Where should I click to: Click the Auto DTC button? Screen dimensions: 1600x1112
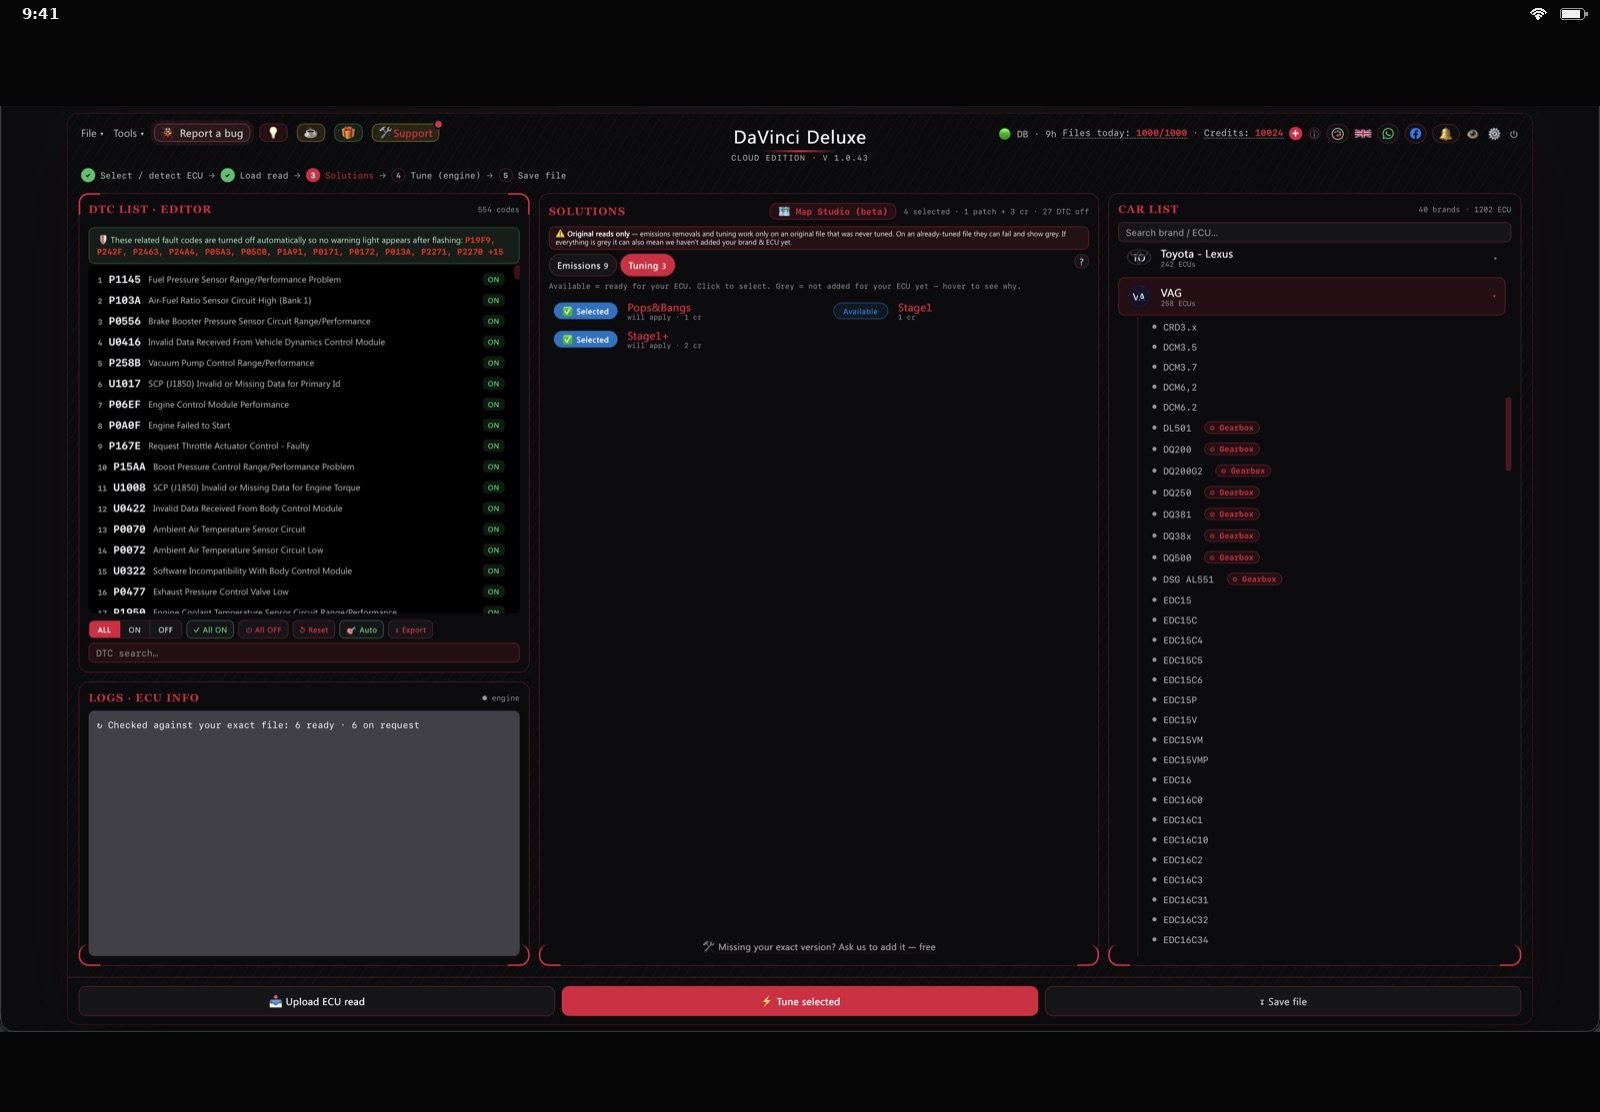point(362,630)
